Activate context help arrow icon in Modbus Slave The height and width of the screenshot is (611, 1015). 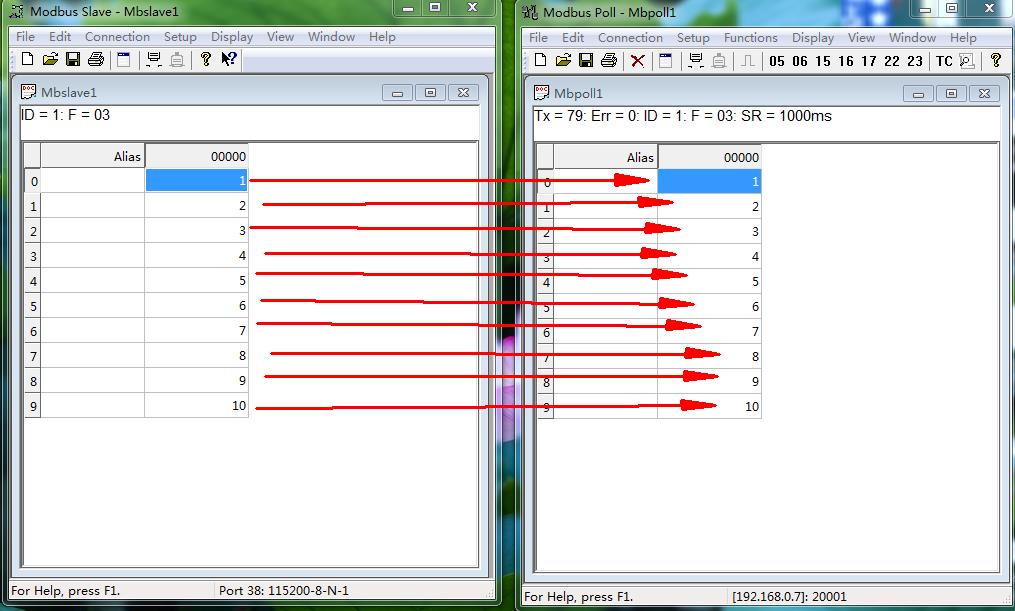229,60
